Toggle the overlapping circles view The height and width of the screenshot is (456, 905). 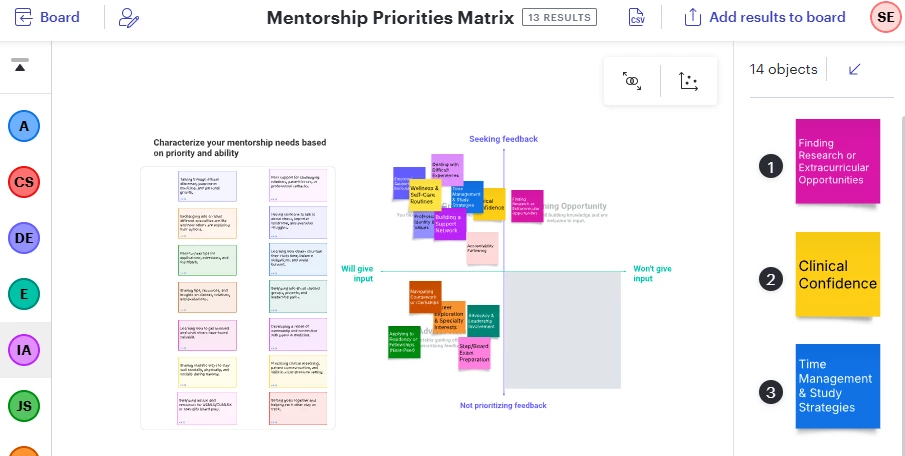(x=632, y=81)
